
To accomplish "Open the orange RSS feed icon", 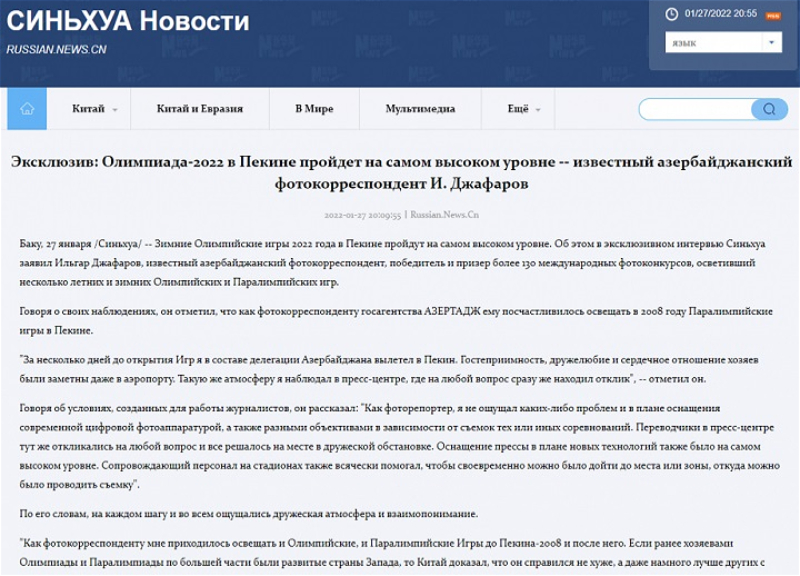I will tap(773, 16).
